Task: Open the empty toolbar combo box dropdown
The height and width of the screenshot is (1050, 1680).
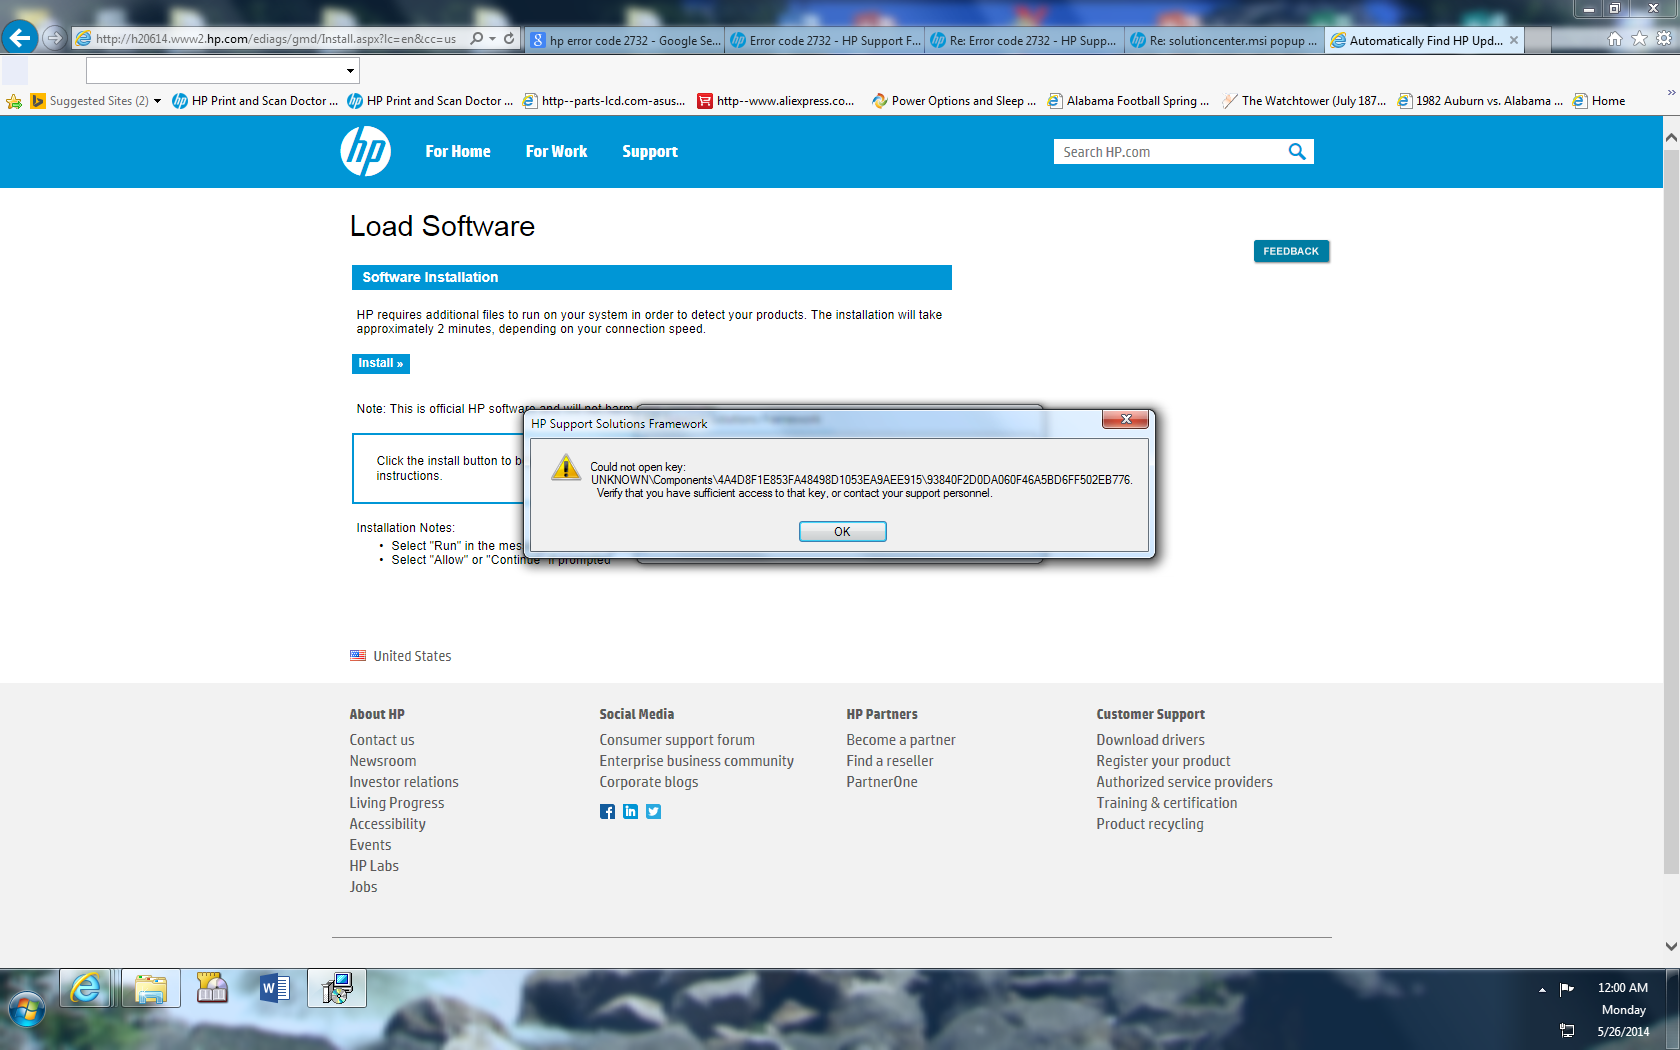Action: [x=350, y=71]
